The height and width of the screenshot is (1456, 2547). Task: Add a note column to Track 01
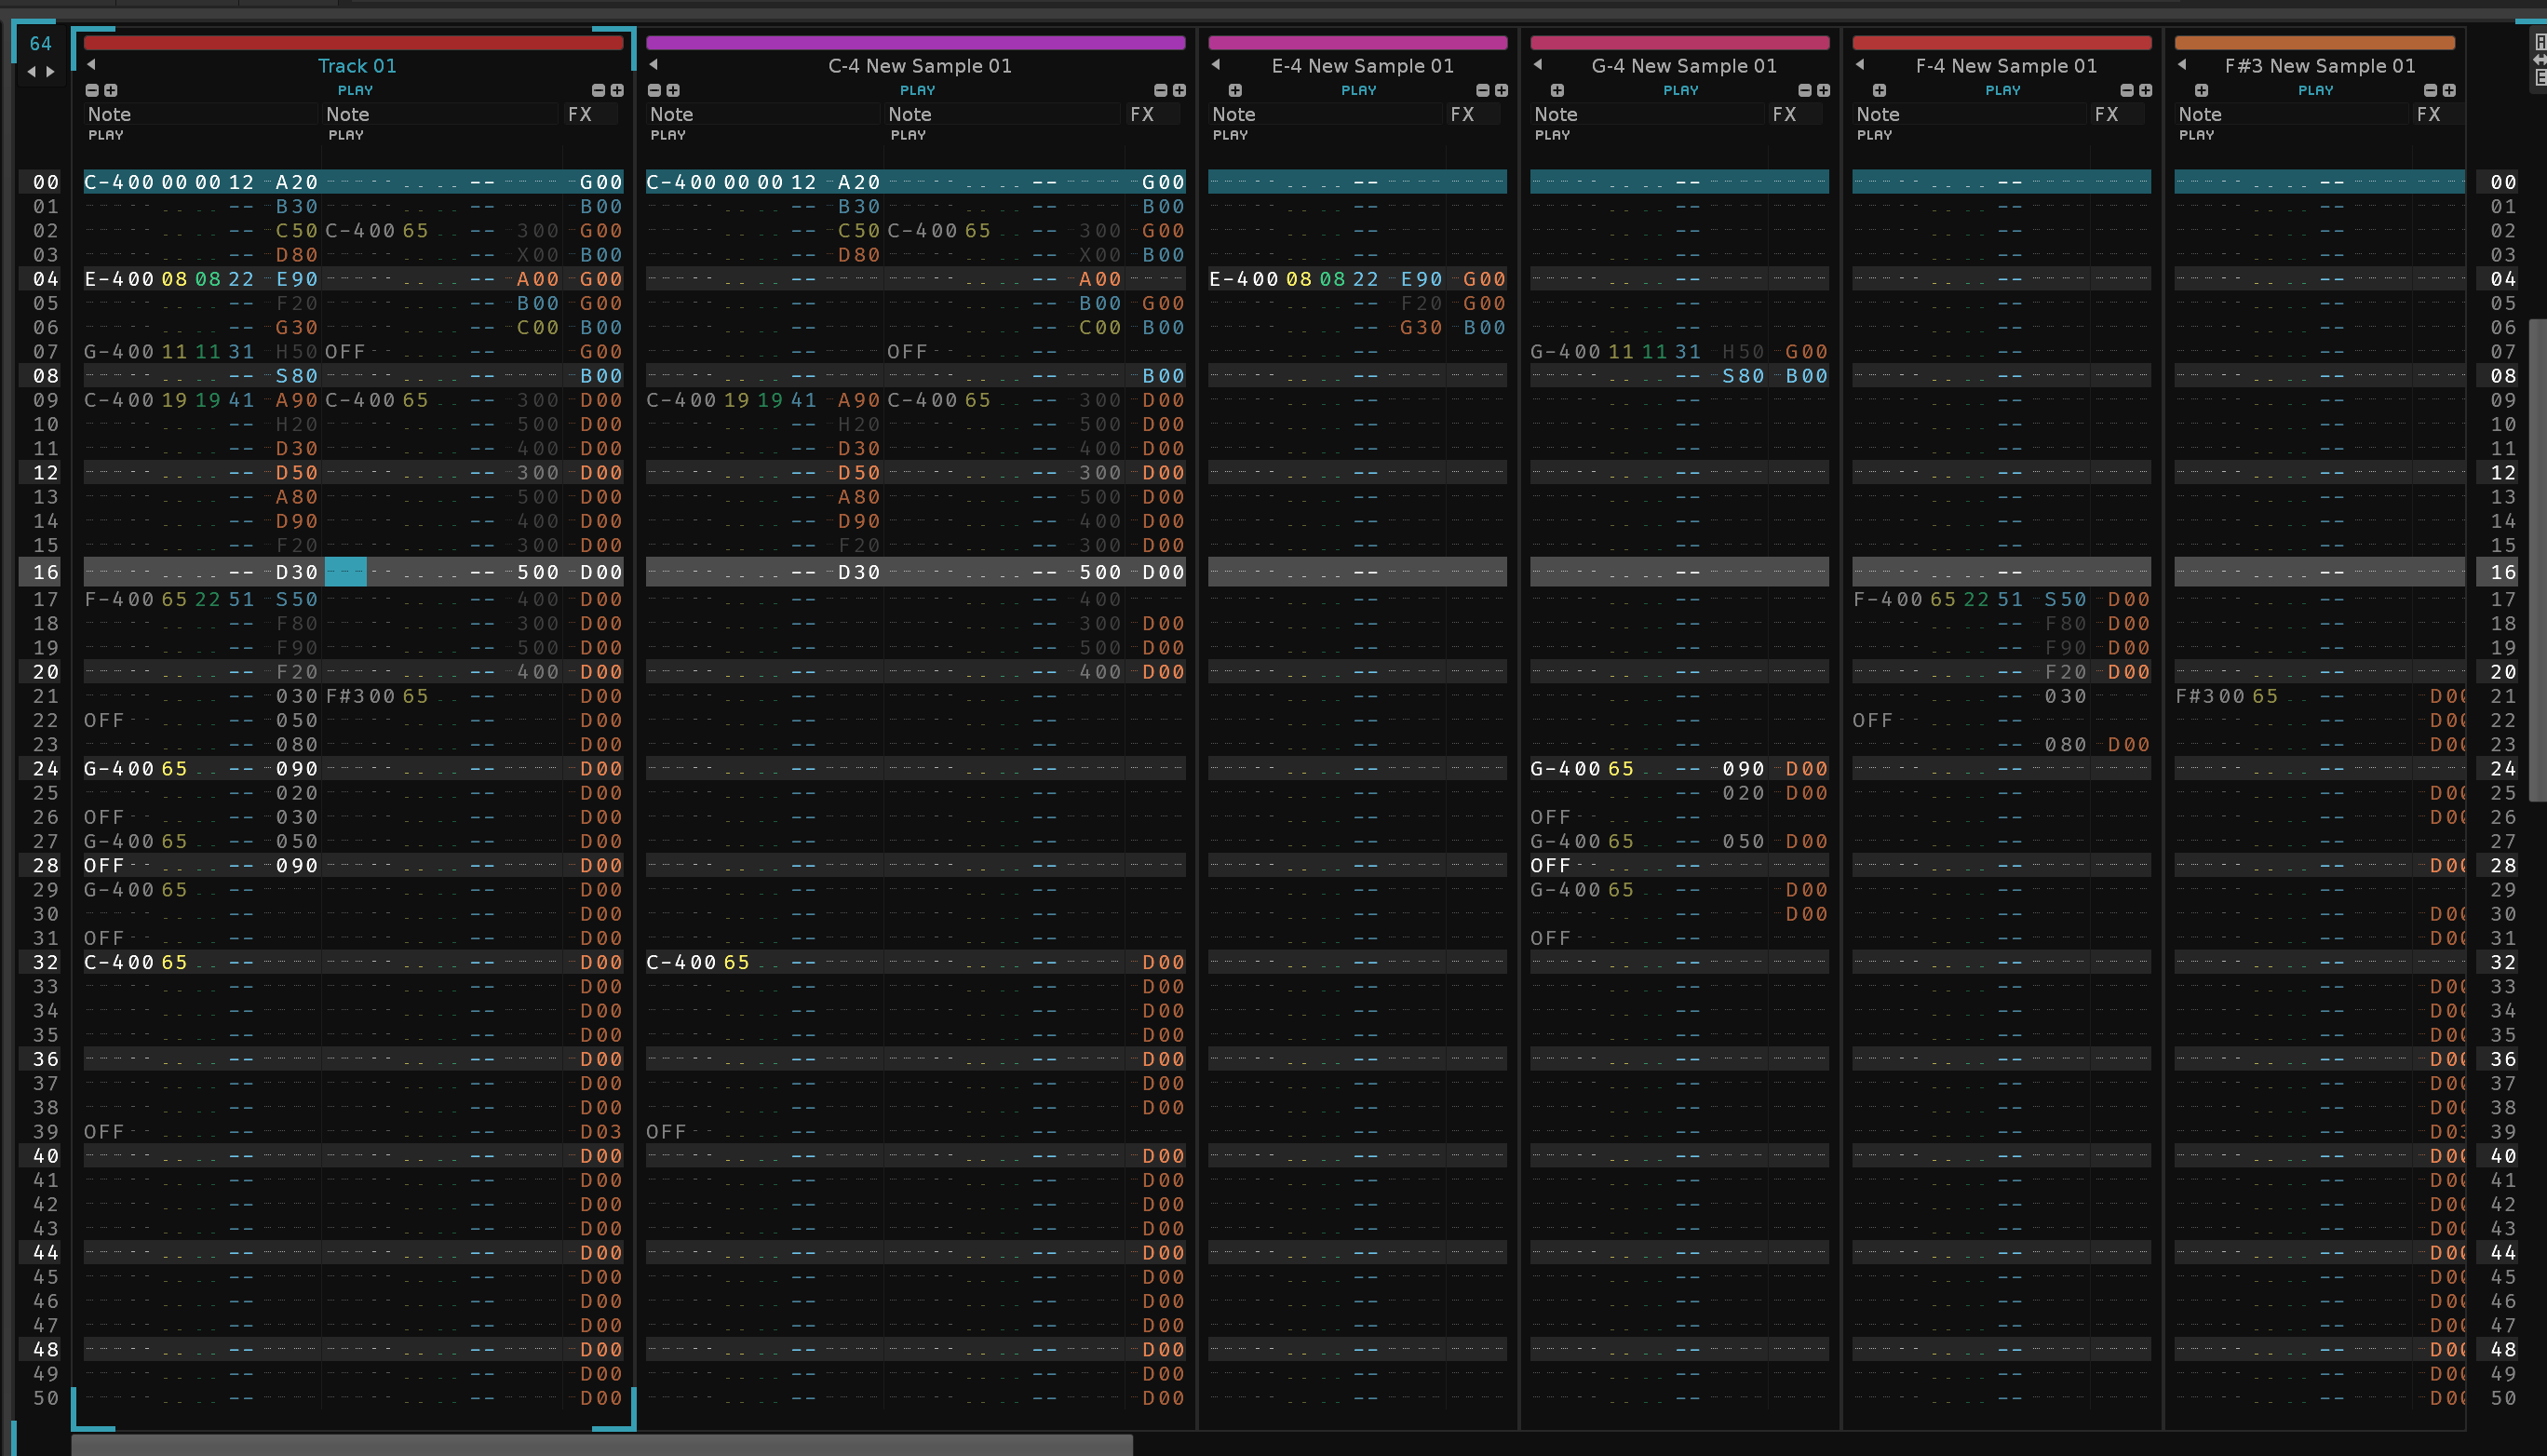pyautogui.click(x=111, y=90)
